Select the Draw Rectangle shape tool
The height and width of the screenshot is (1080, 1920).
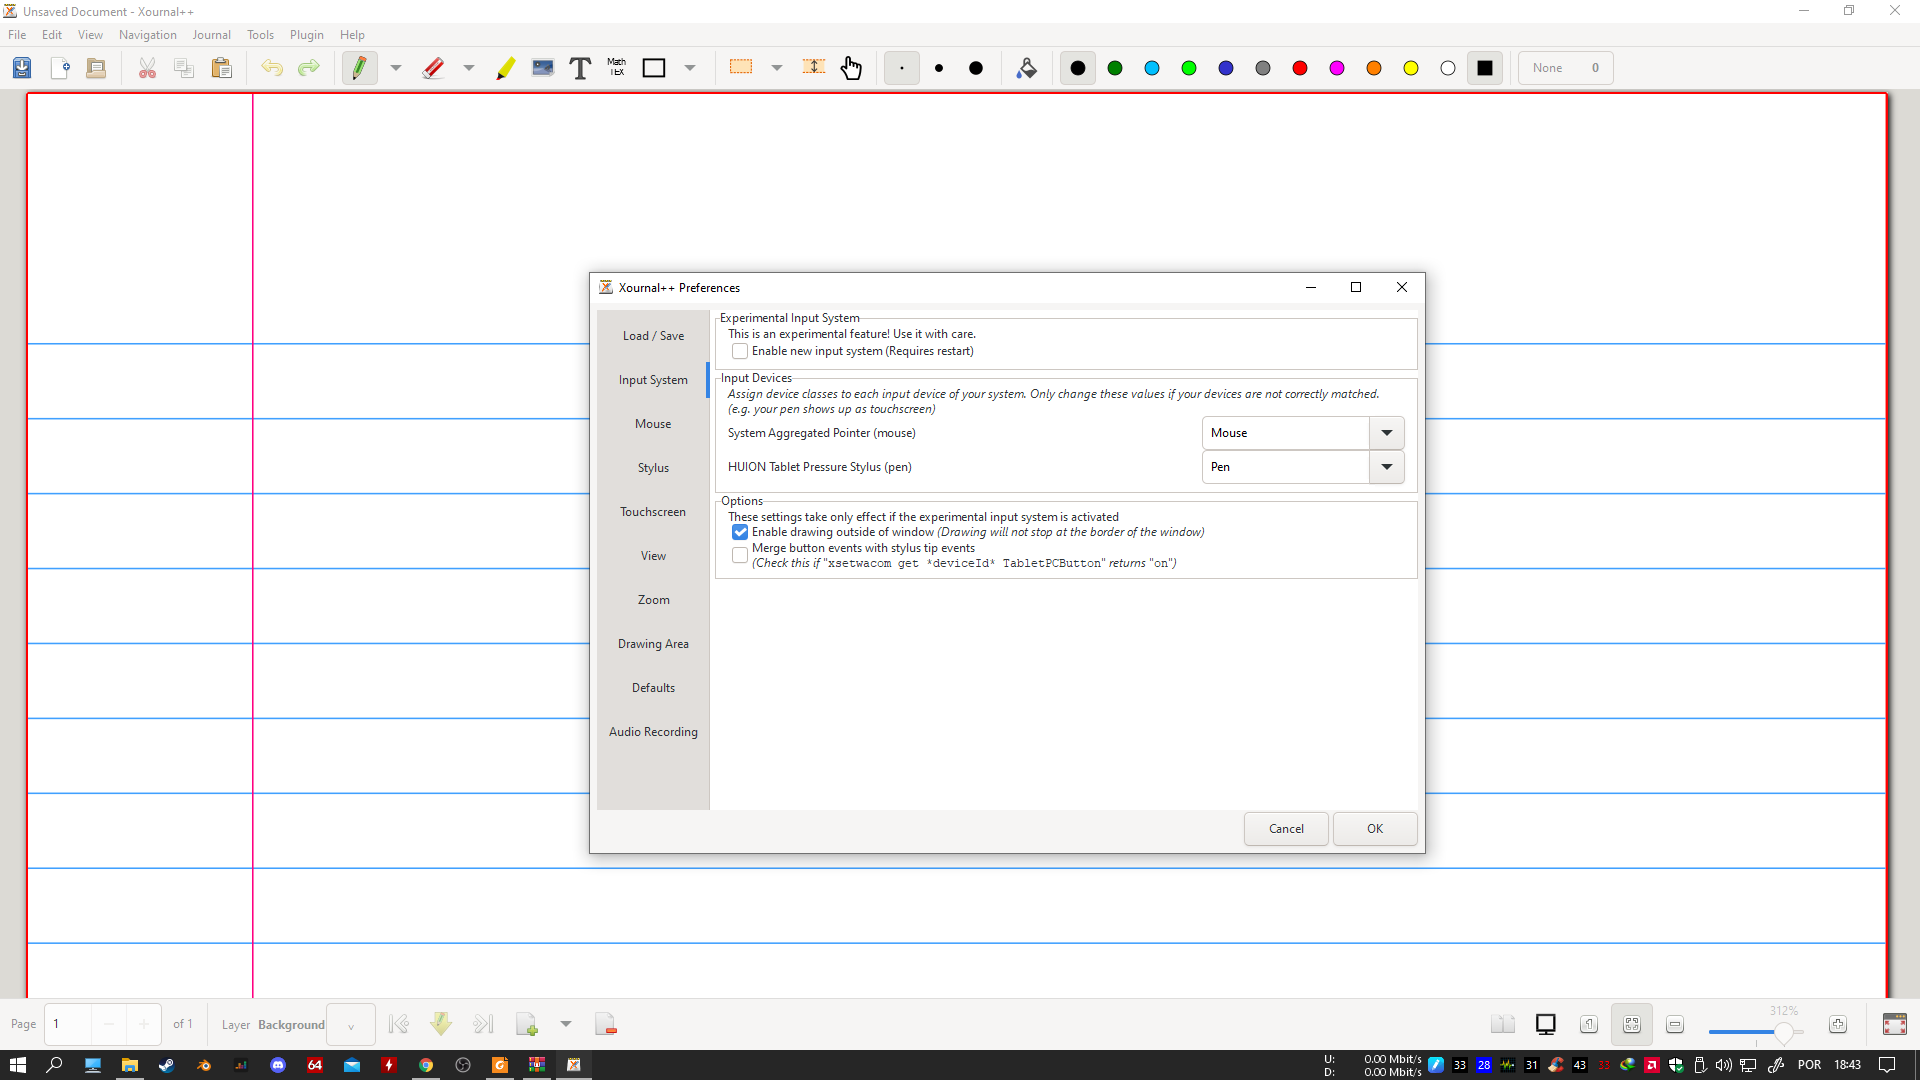654,68
